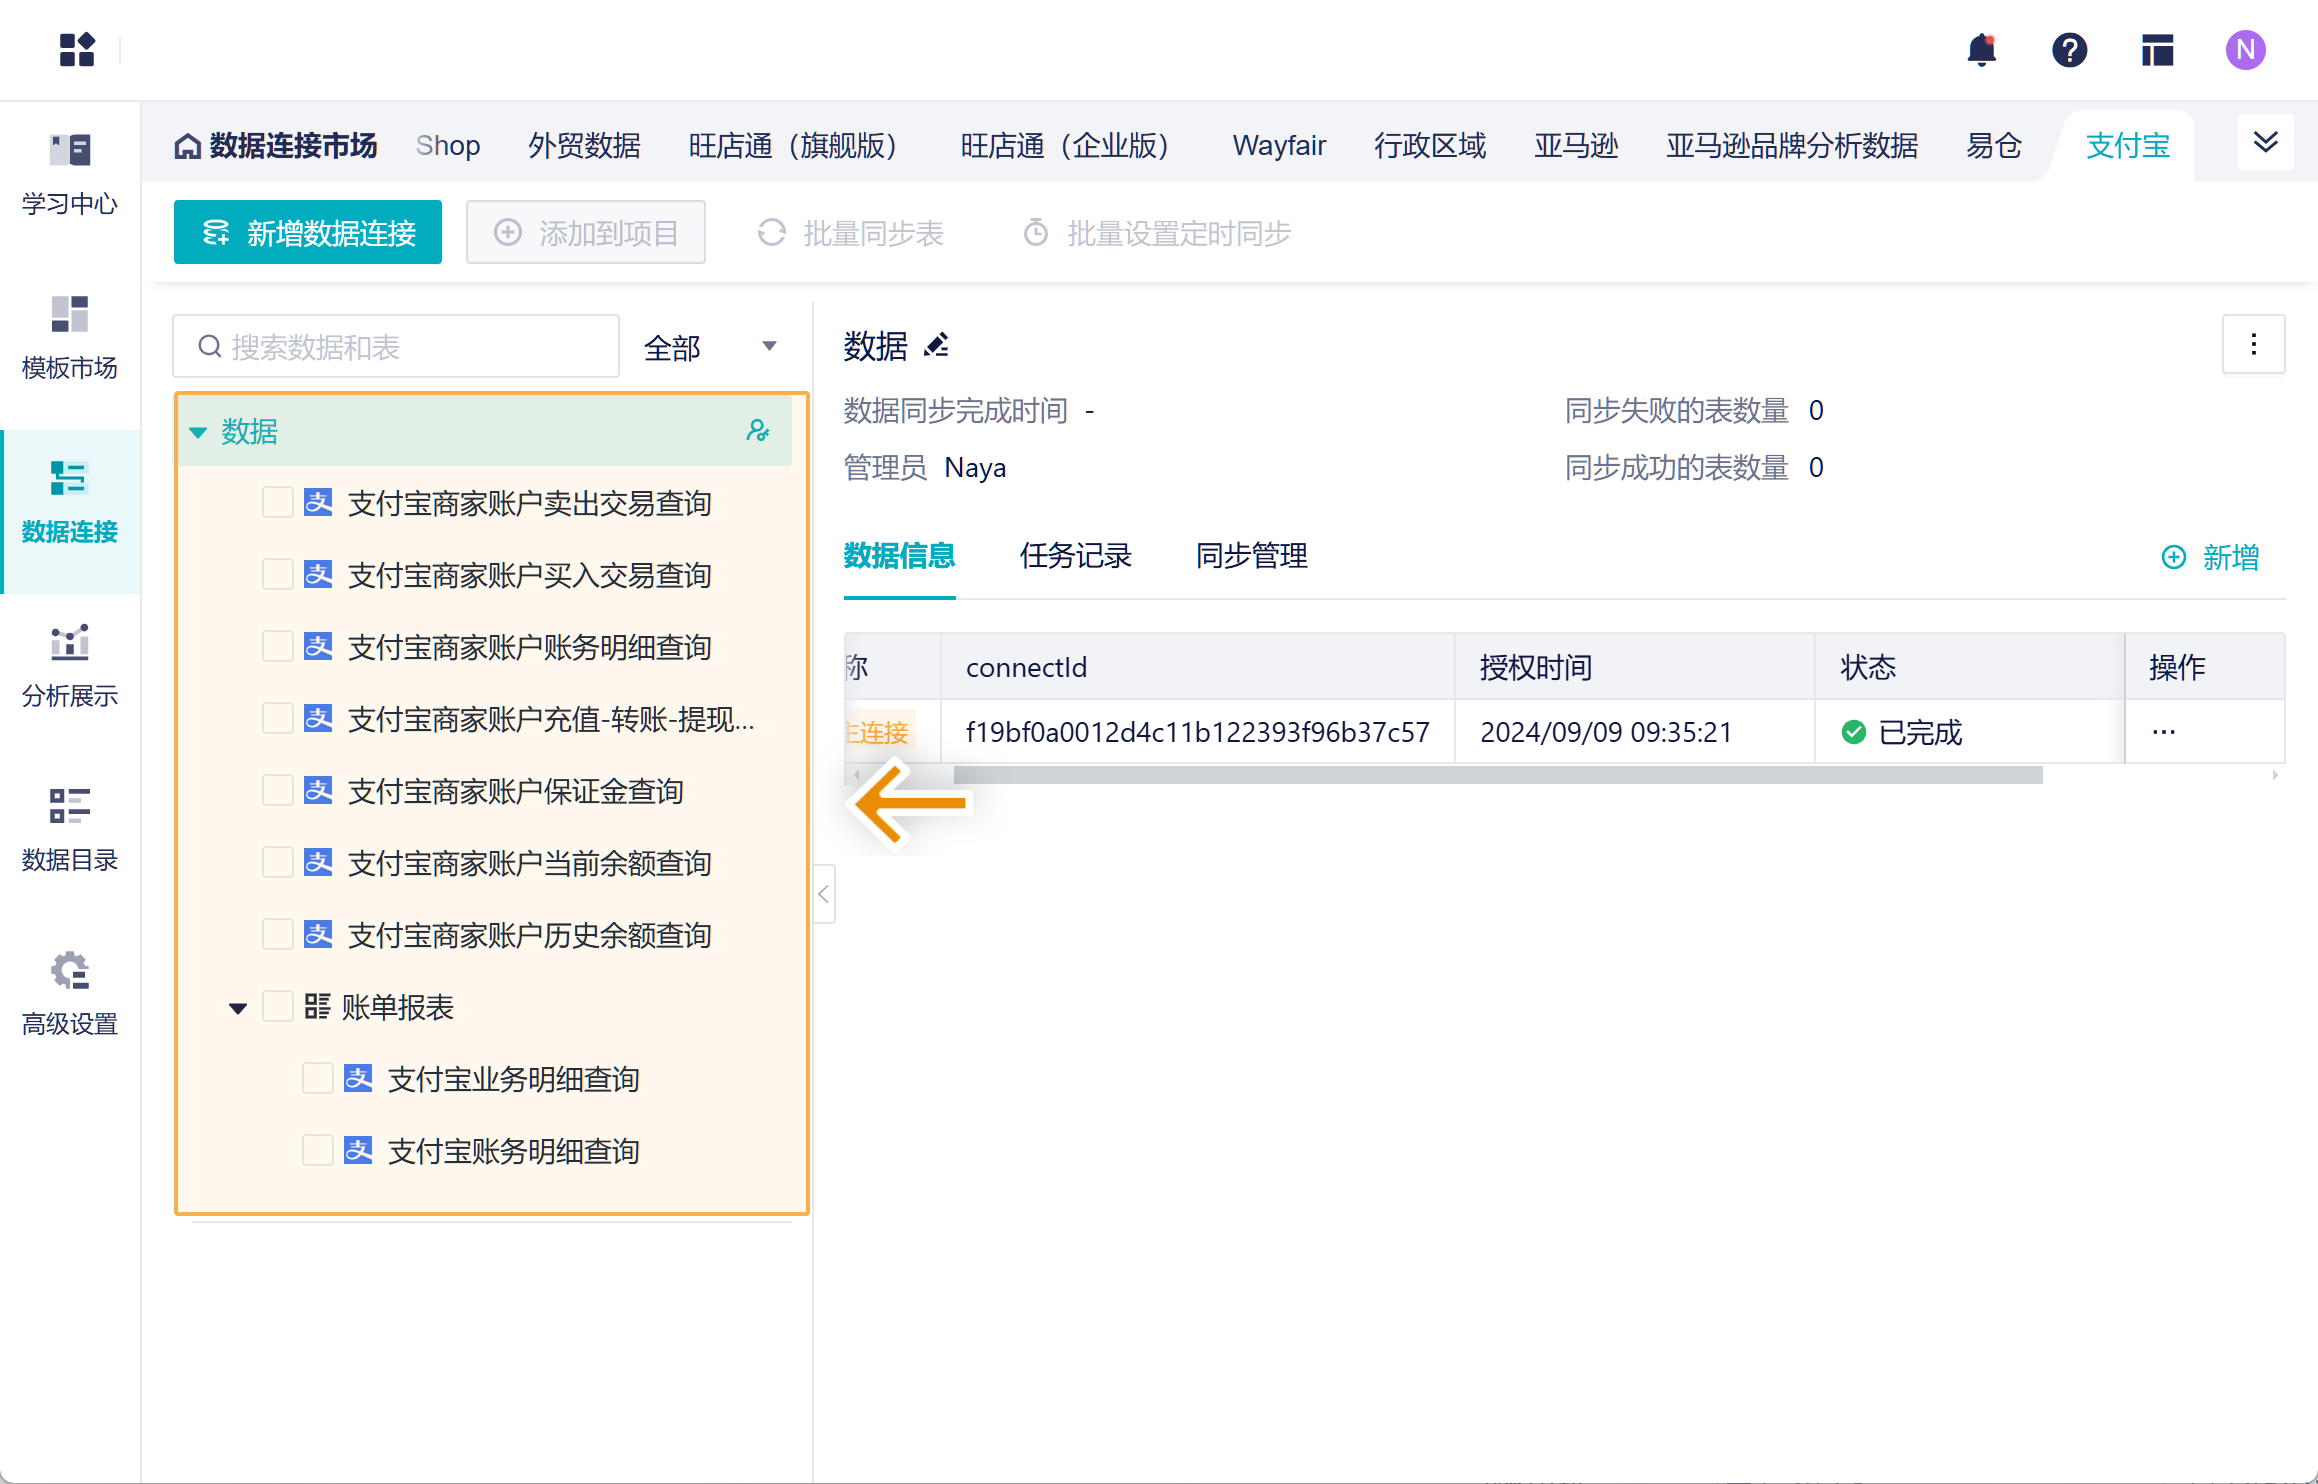Open 分析展示 from the left sidebar
Image resolution: width=2318 pixels, height=1484 pixels.
coord(68,664)
